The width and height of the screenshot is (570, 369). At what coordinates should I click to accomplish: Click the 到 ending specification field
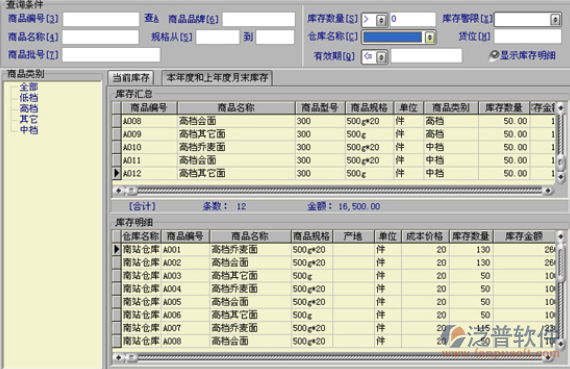pos(275,37)
